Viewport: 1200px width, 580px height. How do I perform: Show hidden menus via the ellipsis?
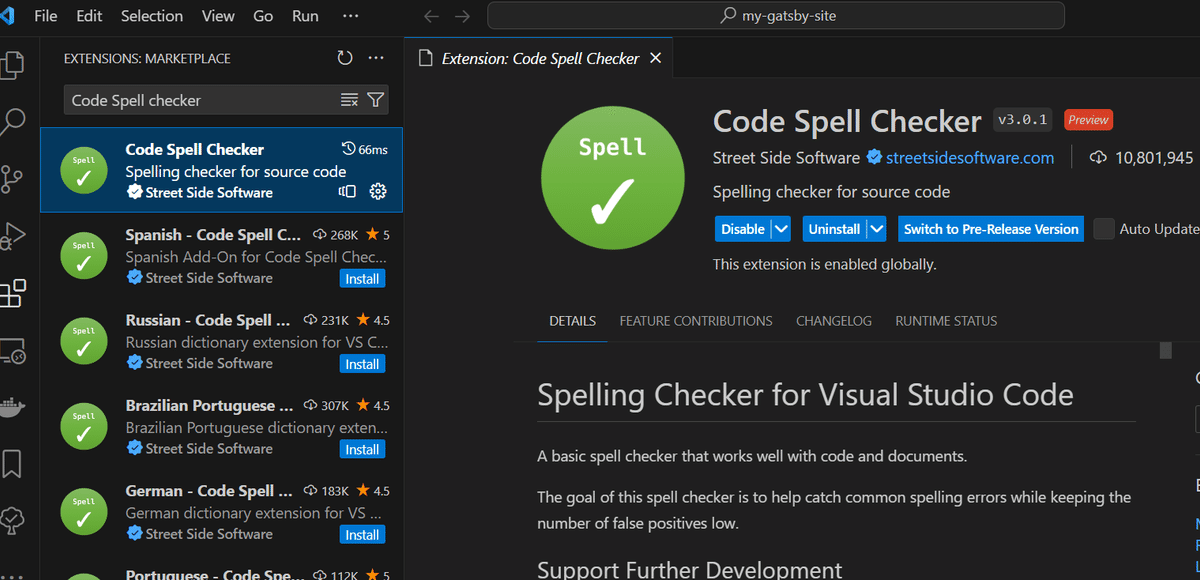pos(350,16)
